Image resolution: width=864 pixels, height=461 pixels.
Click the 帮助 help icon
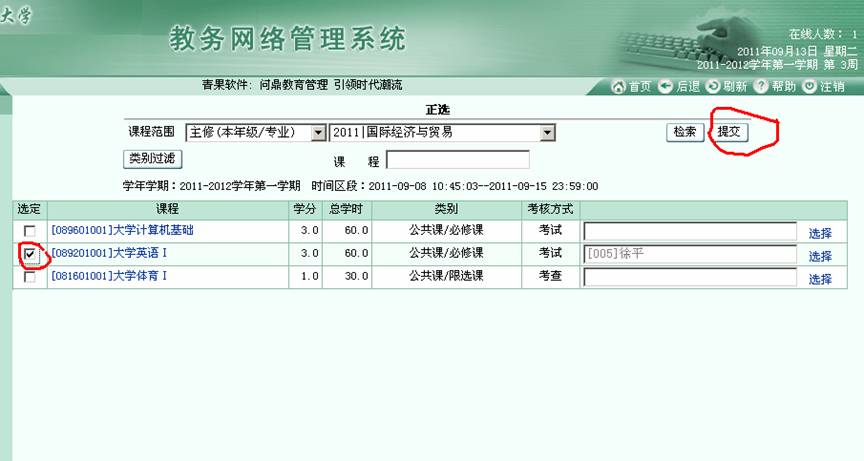761,87
